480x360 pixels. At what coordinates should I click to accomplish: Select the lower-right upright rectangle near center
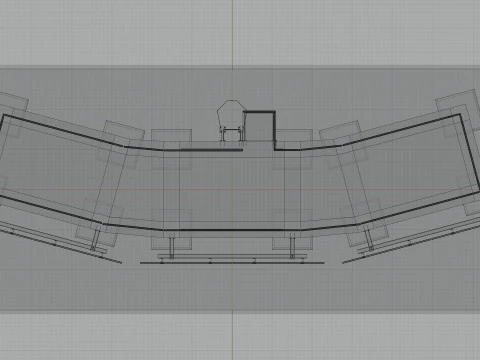(292, 229)
